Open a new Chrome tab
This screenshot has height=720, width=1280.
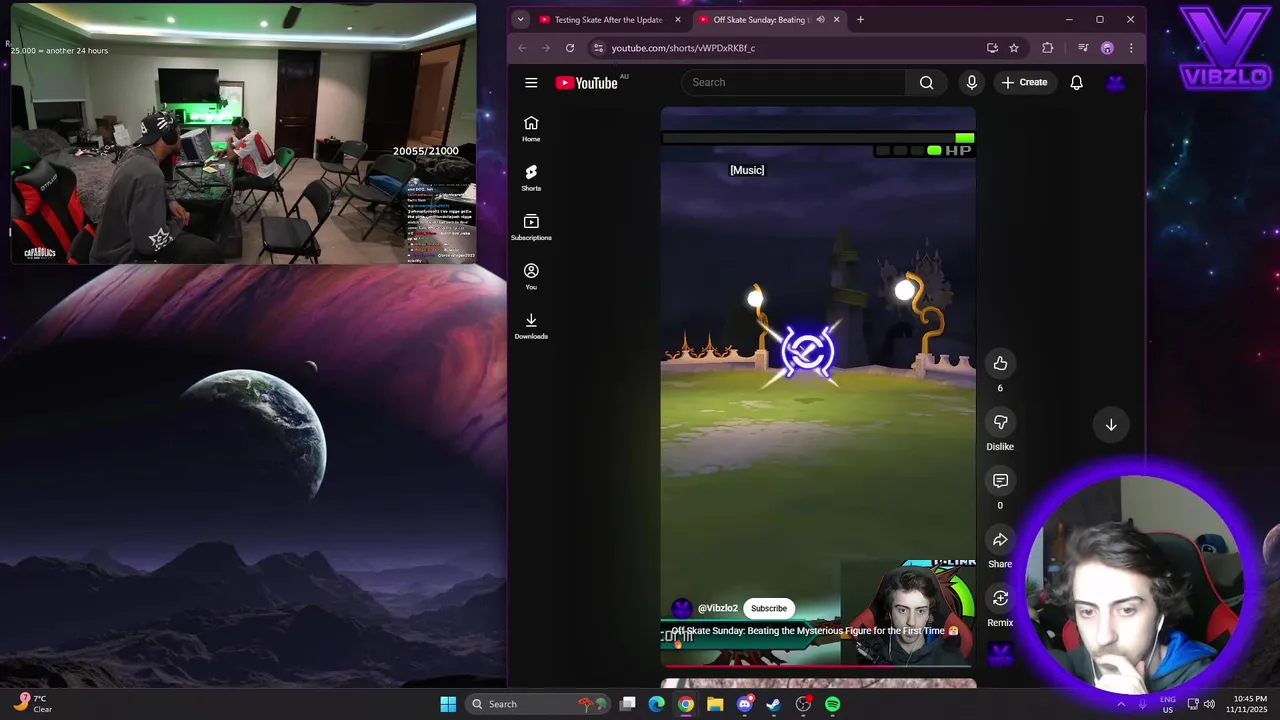click(860, 19)
